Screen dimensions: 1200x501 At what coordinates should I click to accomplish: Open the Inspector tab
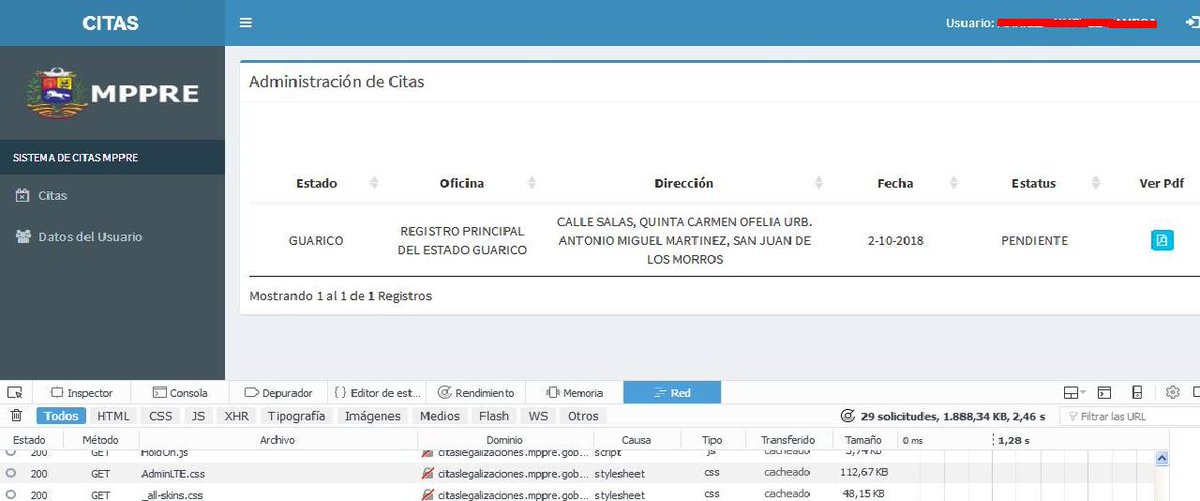[82, 393]
